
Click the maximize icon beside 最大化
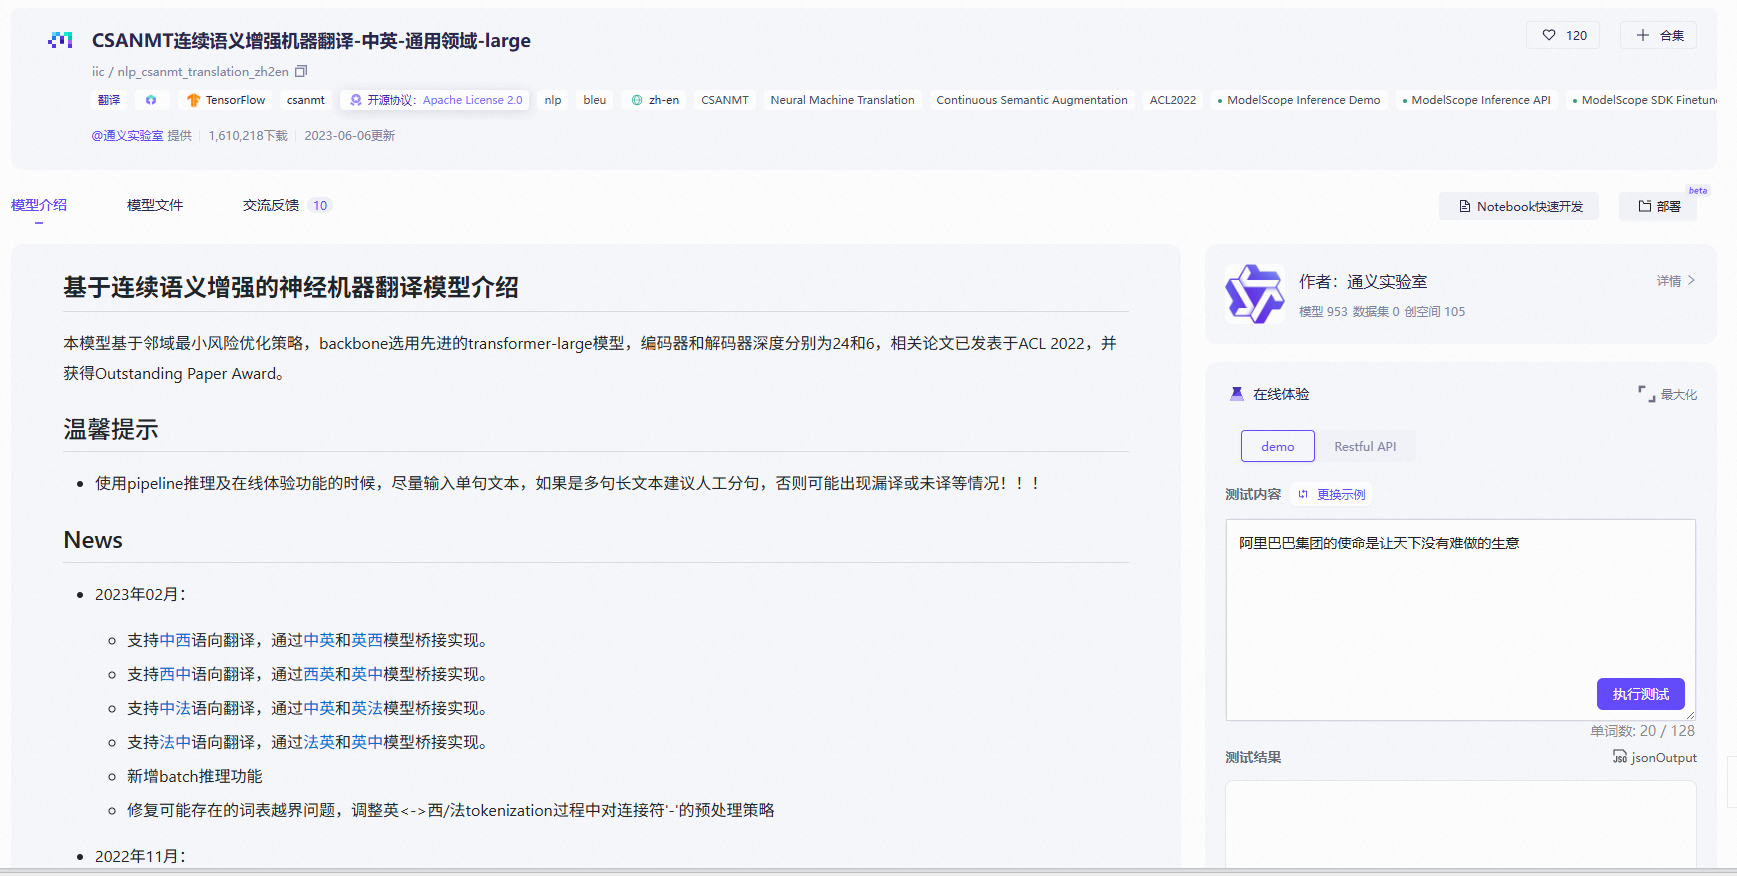coord(1646,394)
